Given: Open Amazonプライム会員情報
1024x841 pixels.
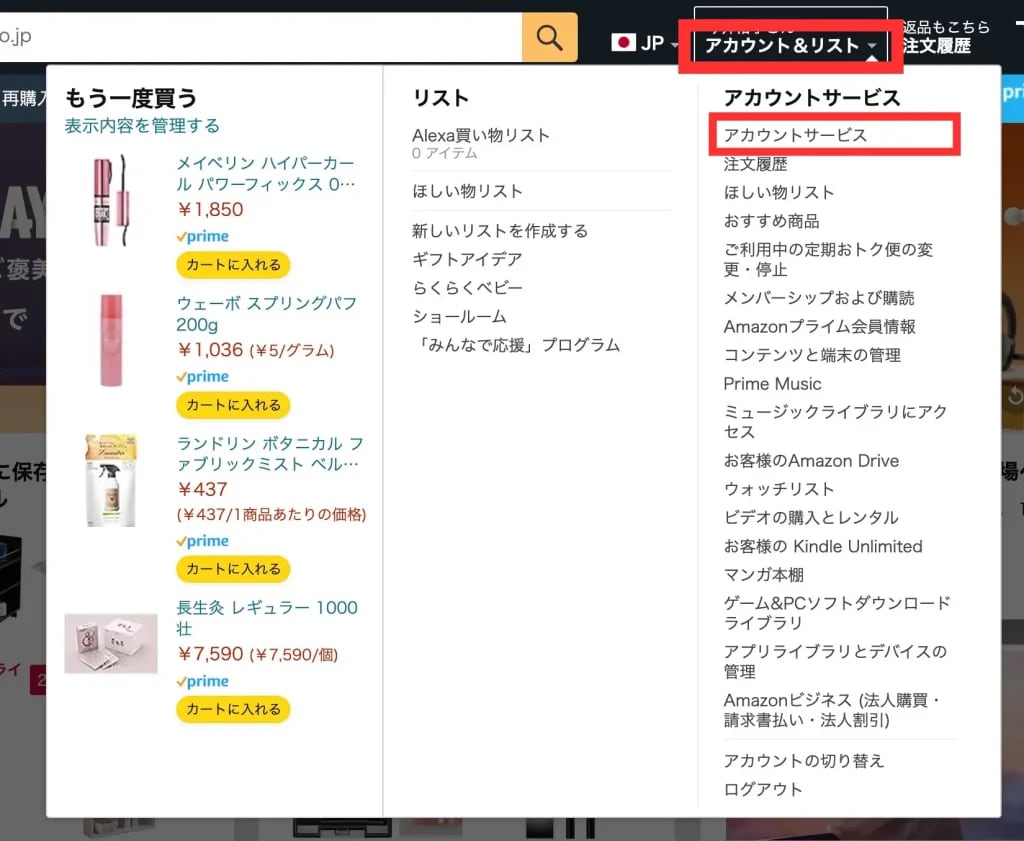Looking at the screenshot, I should [820, 325].
